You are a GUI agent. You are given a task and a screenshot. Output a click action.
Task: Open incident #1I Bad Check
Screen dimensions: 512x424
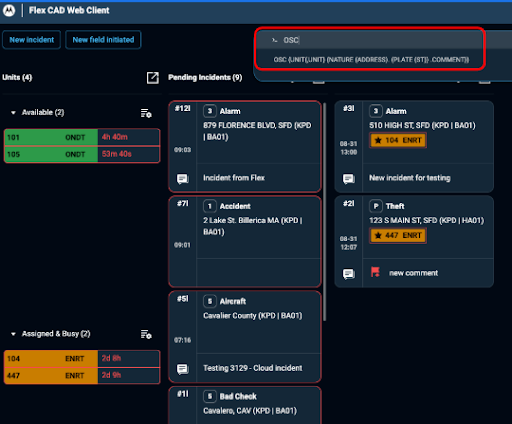245,405
